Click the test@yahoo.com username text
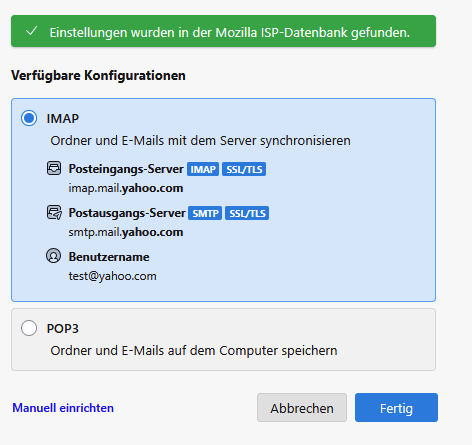 (x=112, y=276)
